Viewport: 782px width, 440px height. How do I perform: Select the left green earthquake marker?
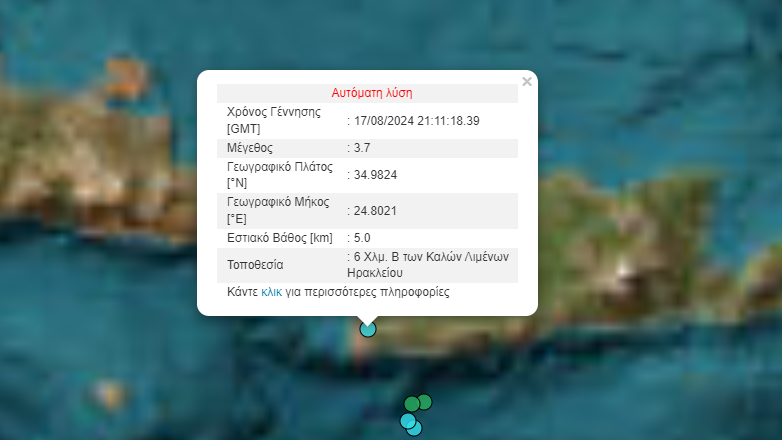click(x=412, y=404)
